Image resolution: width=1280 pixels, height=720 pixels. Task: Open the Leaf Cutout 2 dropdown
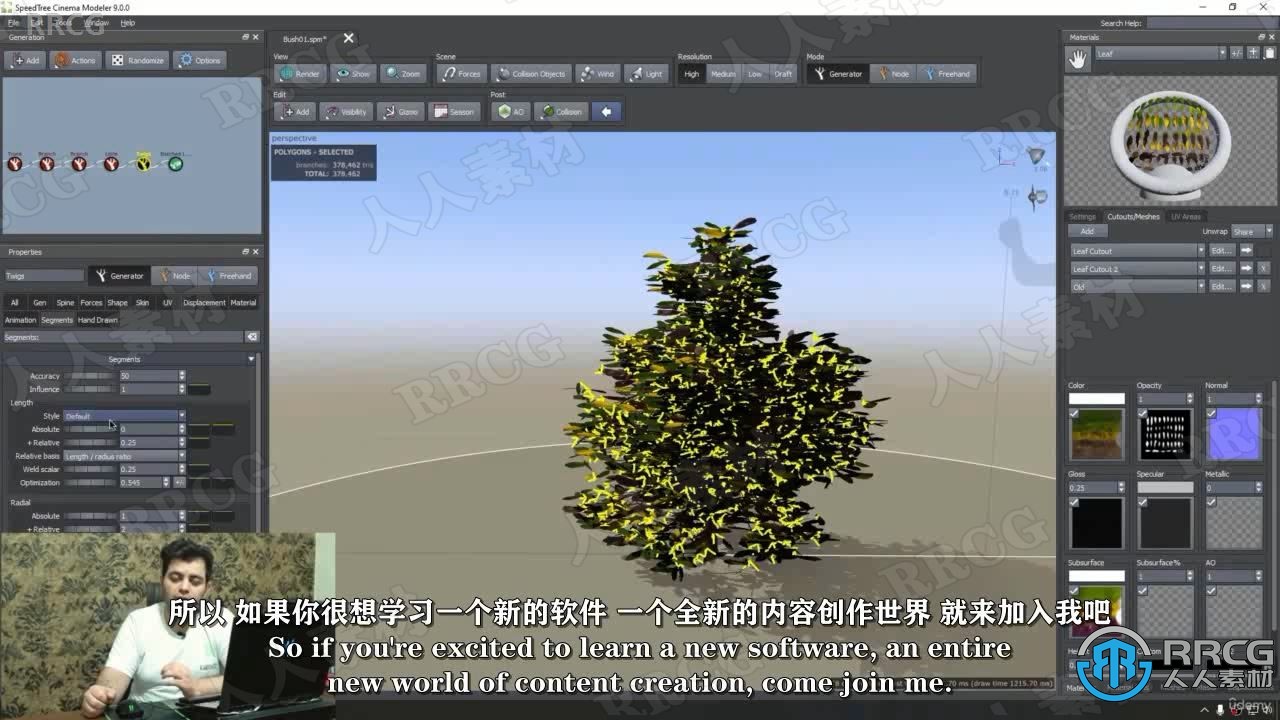pyautogui.click(x=1137, y=269)
